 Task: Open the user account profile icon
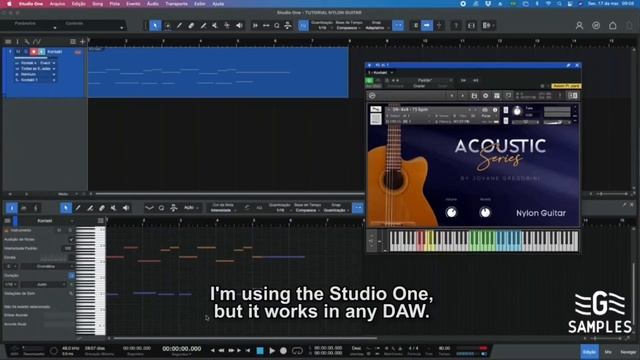point(579,26)
